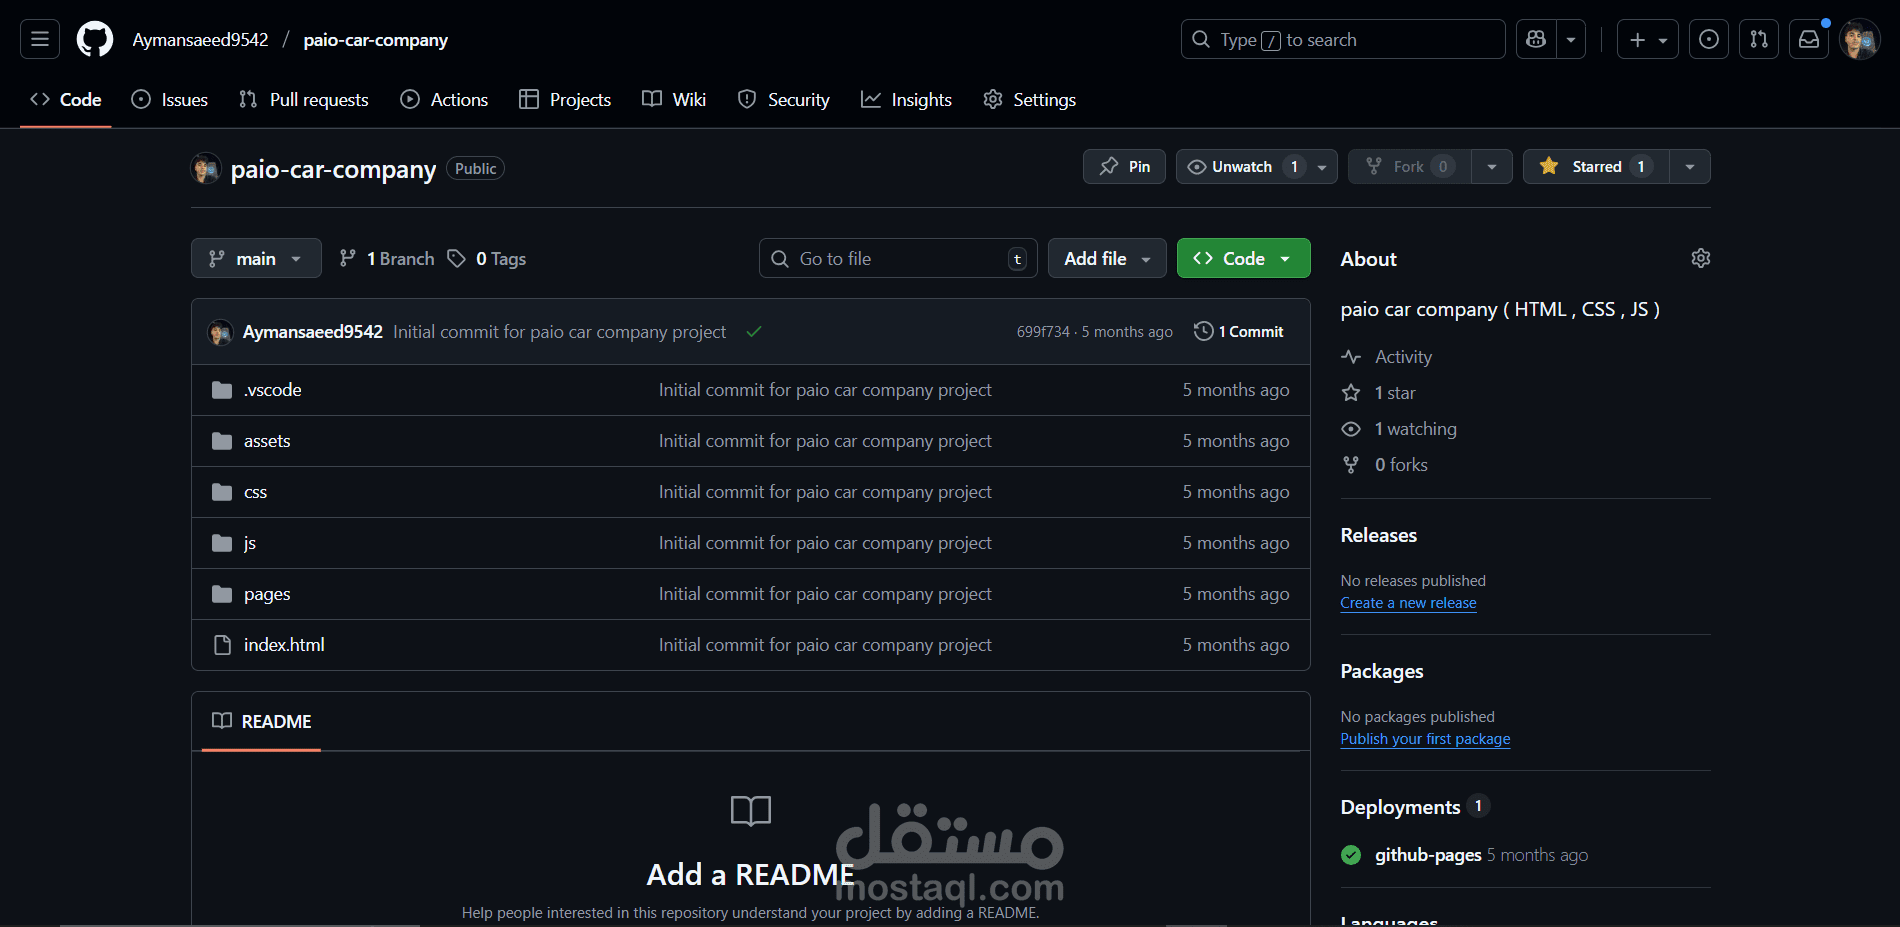The width and height of the screenshot is (1900, 927).
Task: Open the pages folder
Action: point(267,594)
